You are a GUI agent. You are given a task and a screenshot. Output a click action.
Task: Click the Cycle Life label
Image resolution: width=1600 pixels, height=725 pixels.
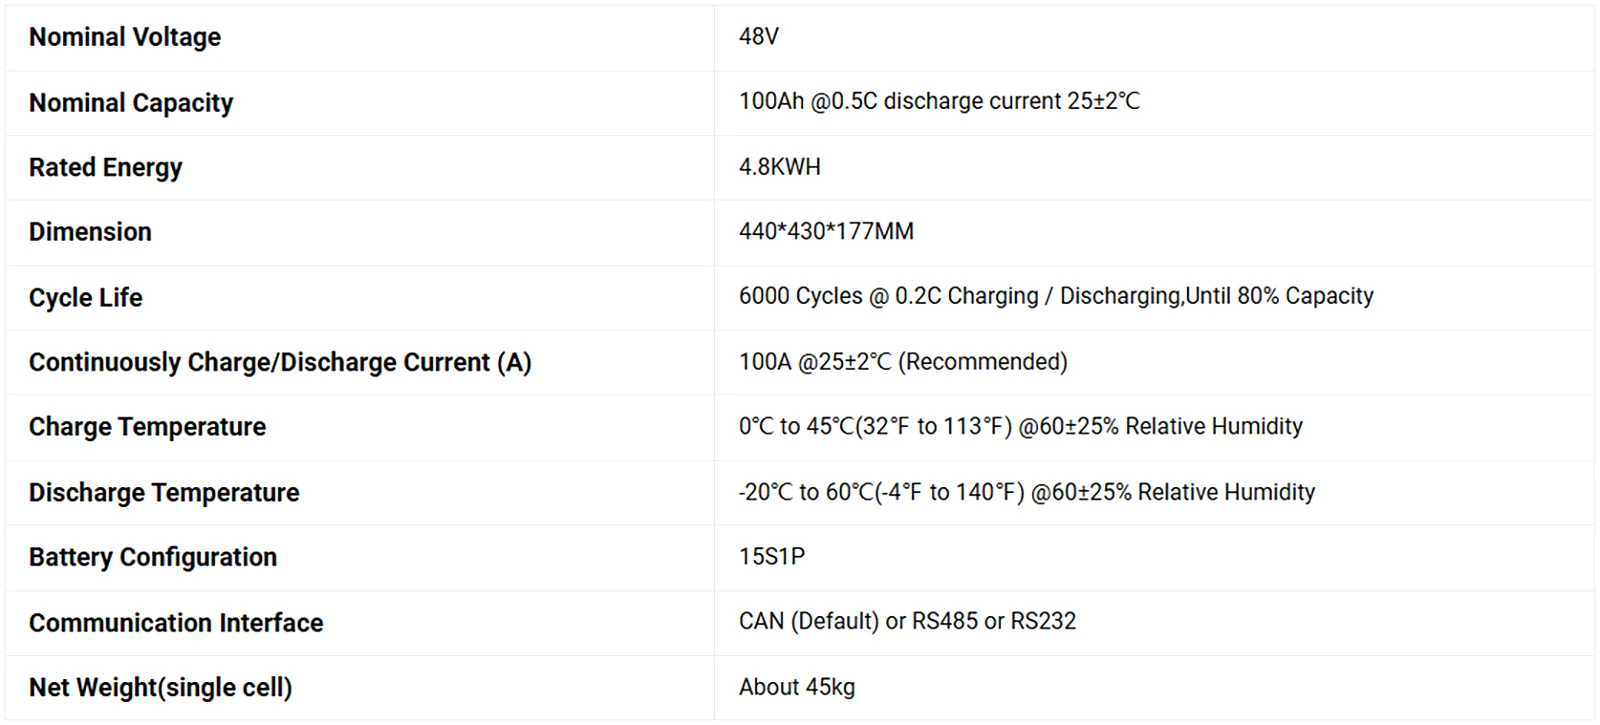point(86,298)
